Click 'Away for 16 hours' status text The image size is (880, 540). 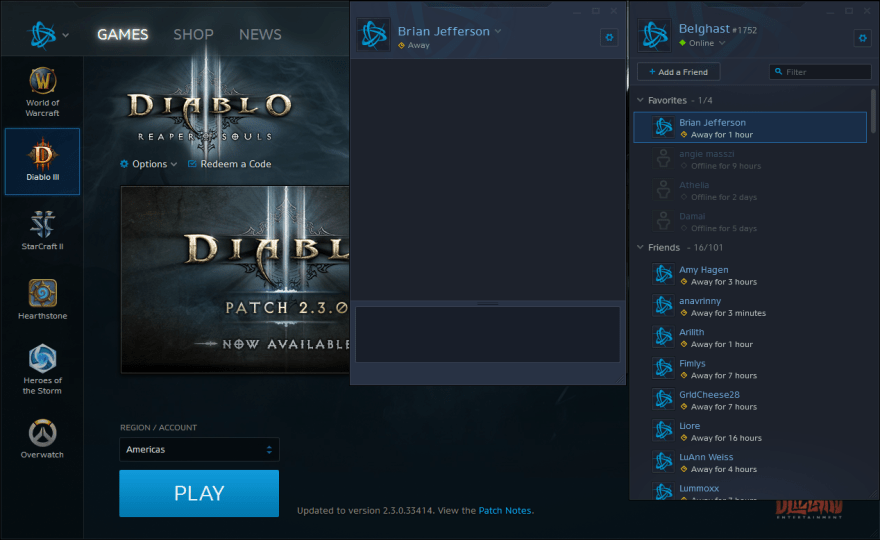coord(726,438)
